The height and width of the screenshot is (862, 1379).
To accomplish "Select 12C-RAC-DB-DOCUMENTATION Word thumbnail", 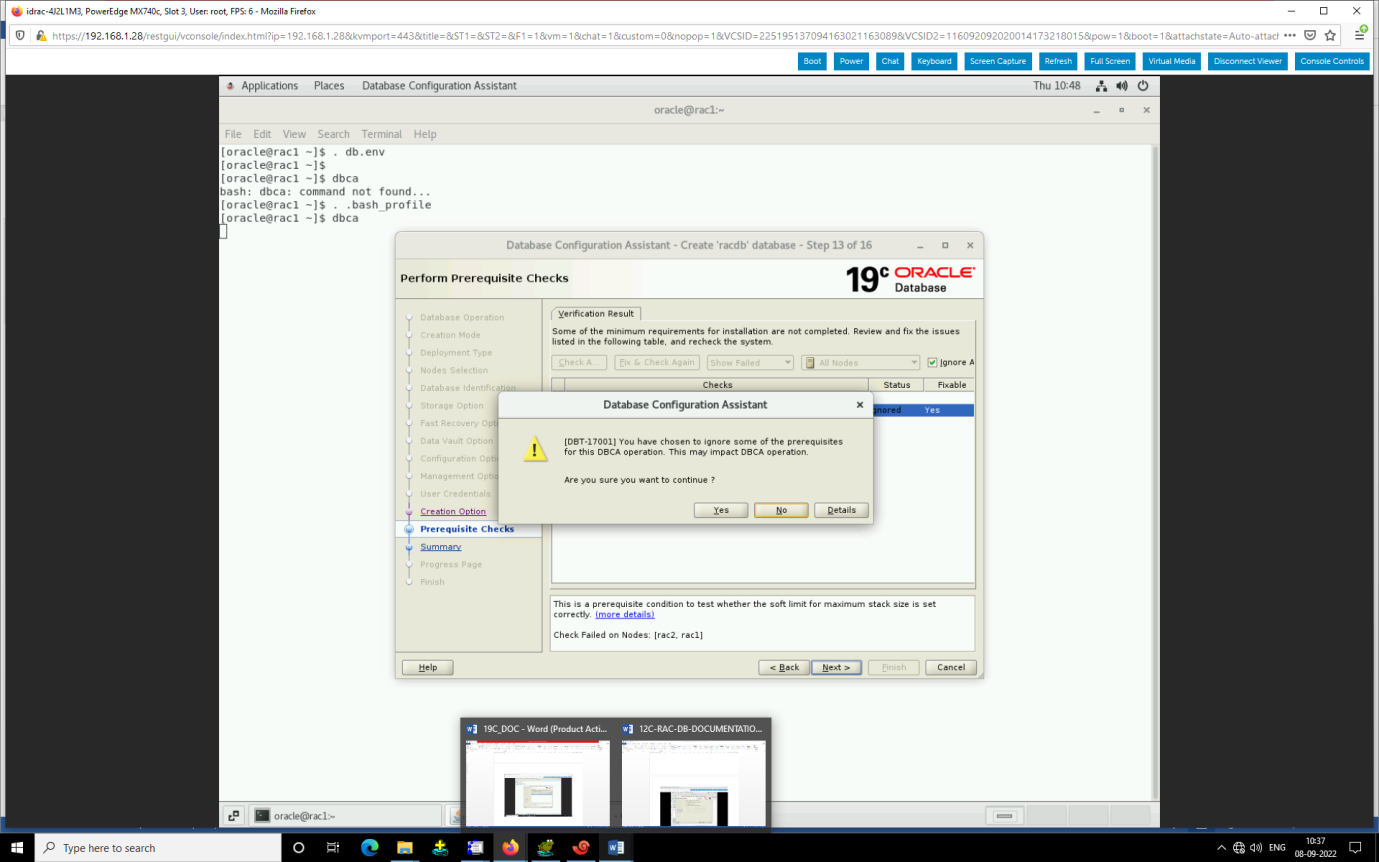I will click(694, 772).
